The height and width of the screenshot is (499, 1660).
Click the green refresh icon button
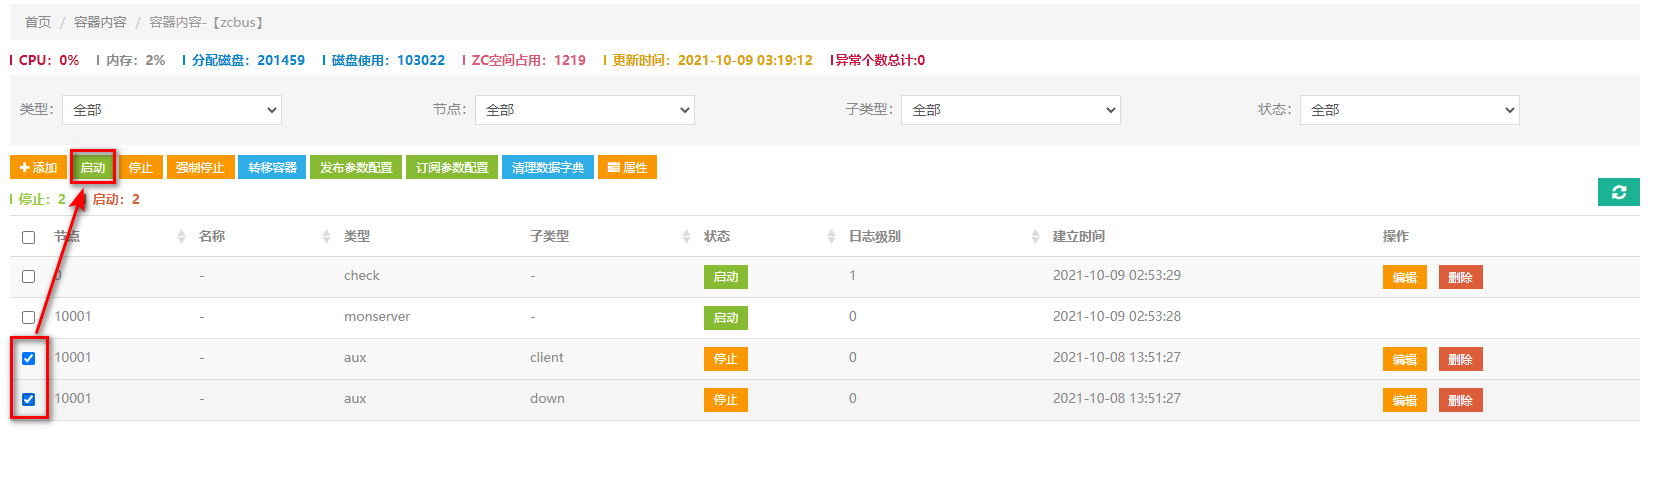tap(1618, 192)
